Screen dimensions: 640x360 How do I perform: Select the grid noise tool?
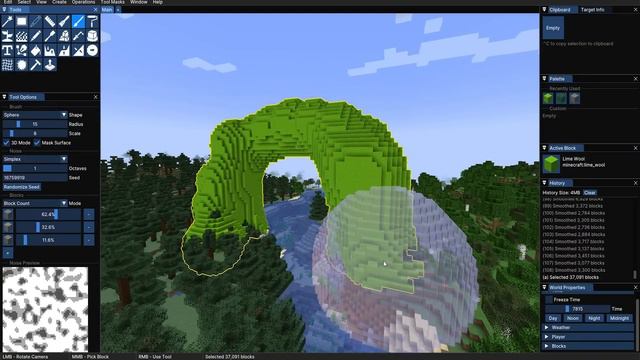coord(7,64)
